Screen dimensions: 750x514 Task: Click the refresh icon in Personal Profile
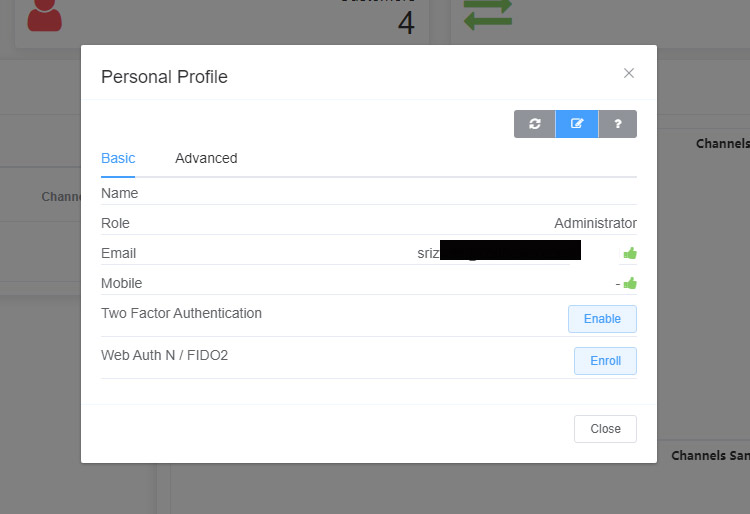(535, 124)
